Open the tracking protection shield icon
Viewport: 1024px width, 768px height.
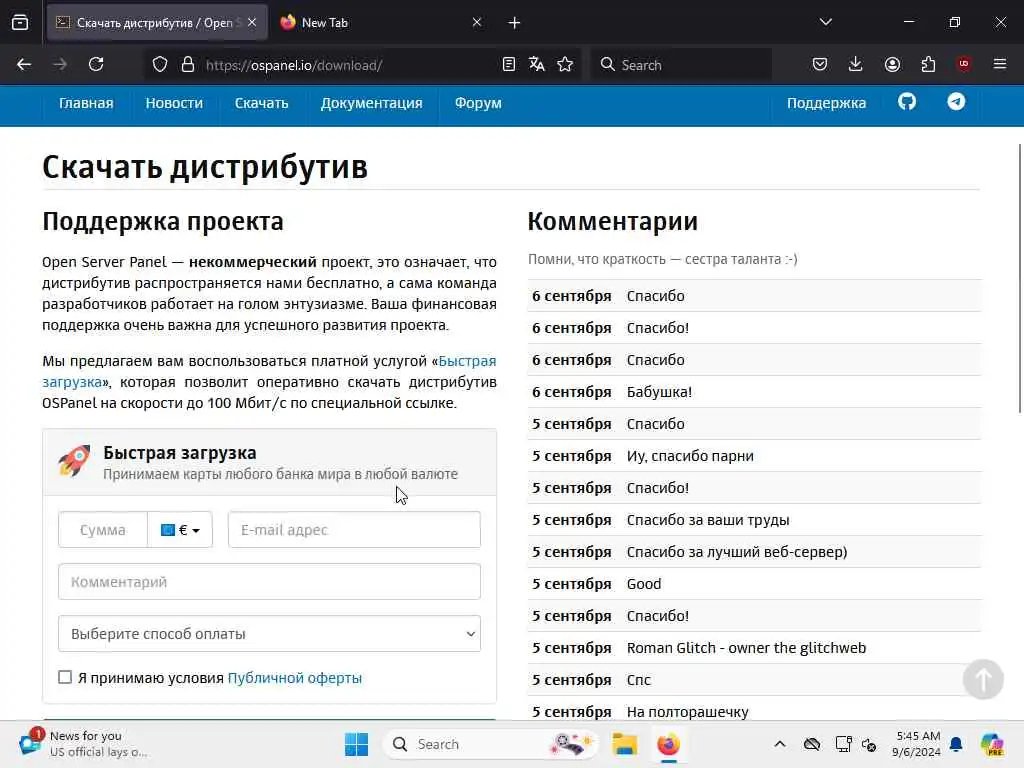(x=159, y=65)
